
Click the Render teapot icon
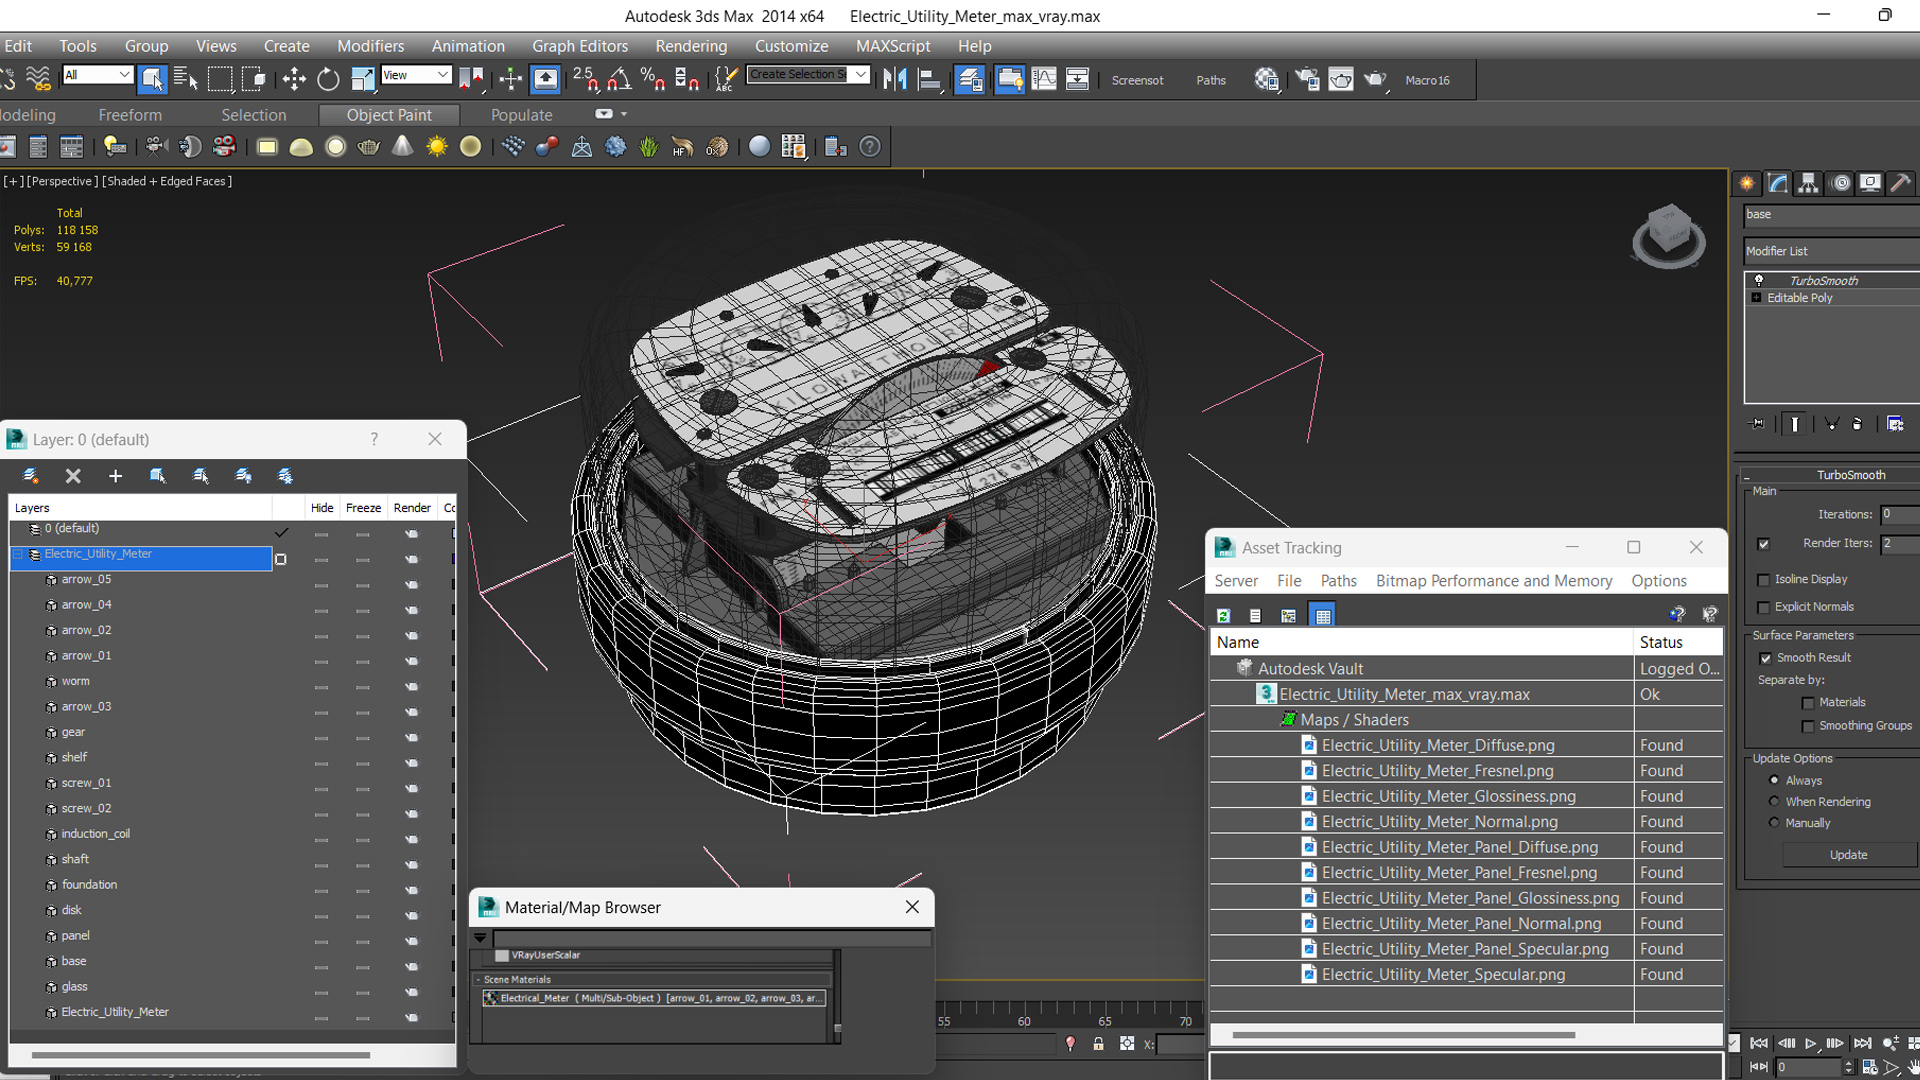(1375, 80)
